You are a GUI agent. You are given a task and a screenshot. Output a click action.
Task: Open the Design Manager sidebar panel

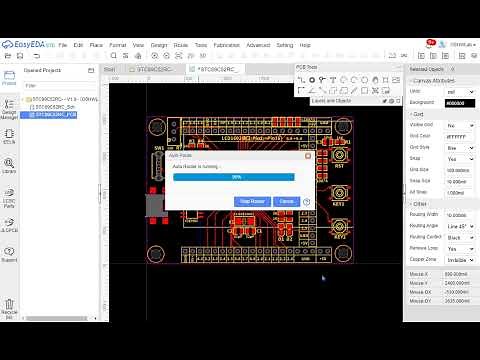pos(9,109)
